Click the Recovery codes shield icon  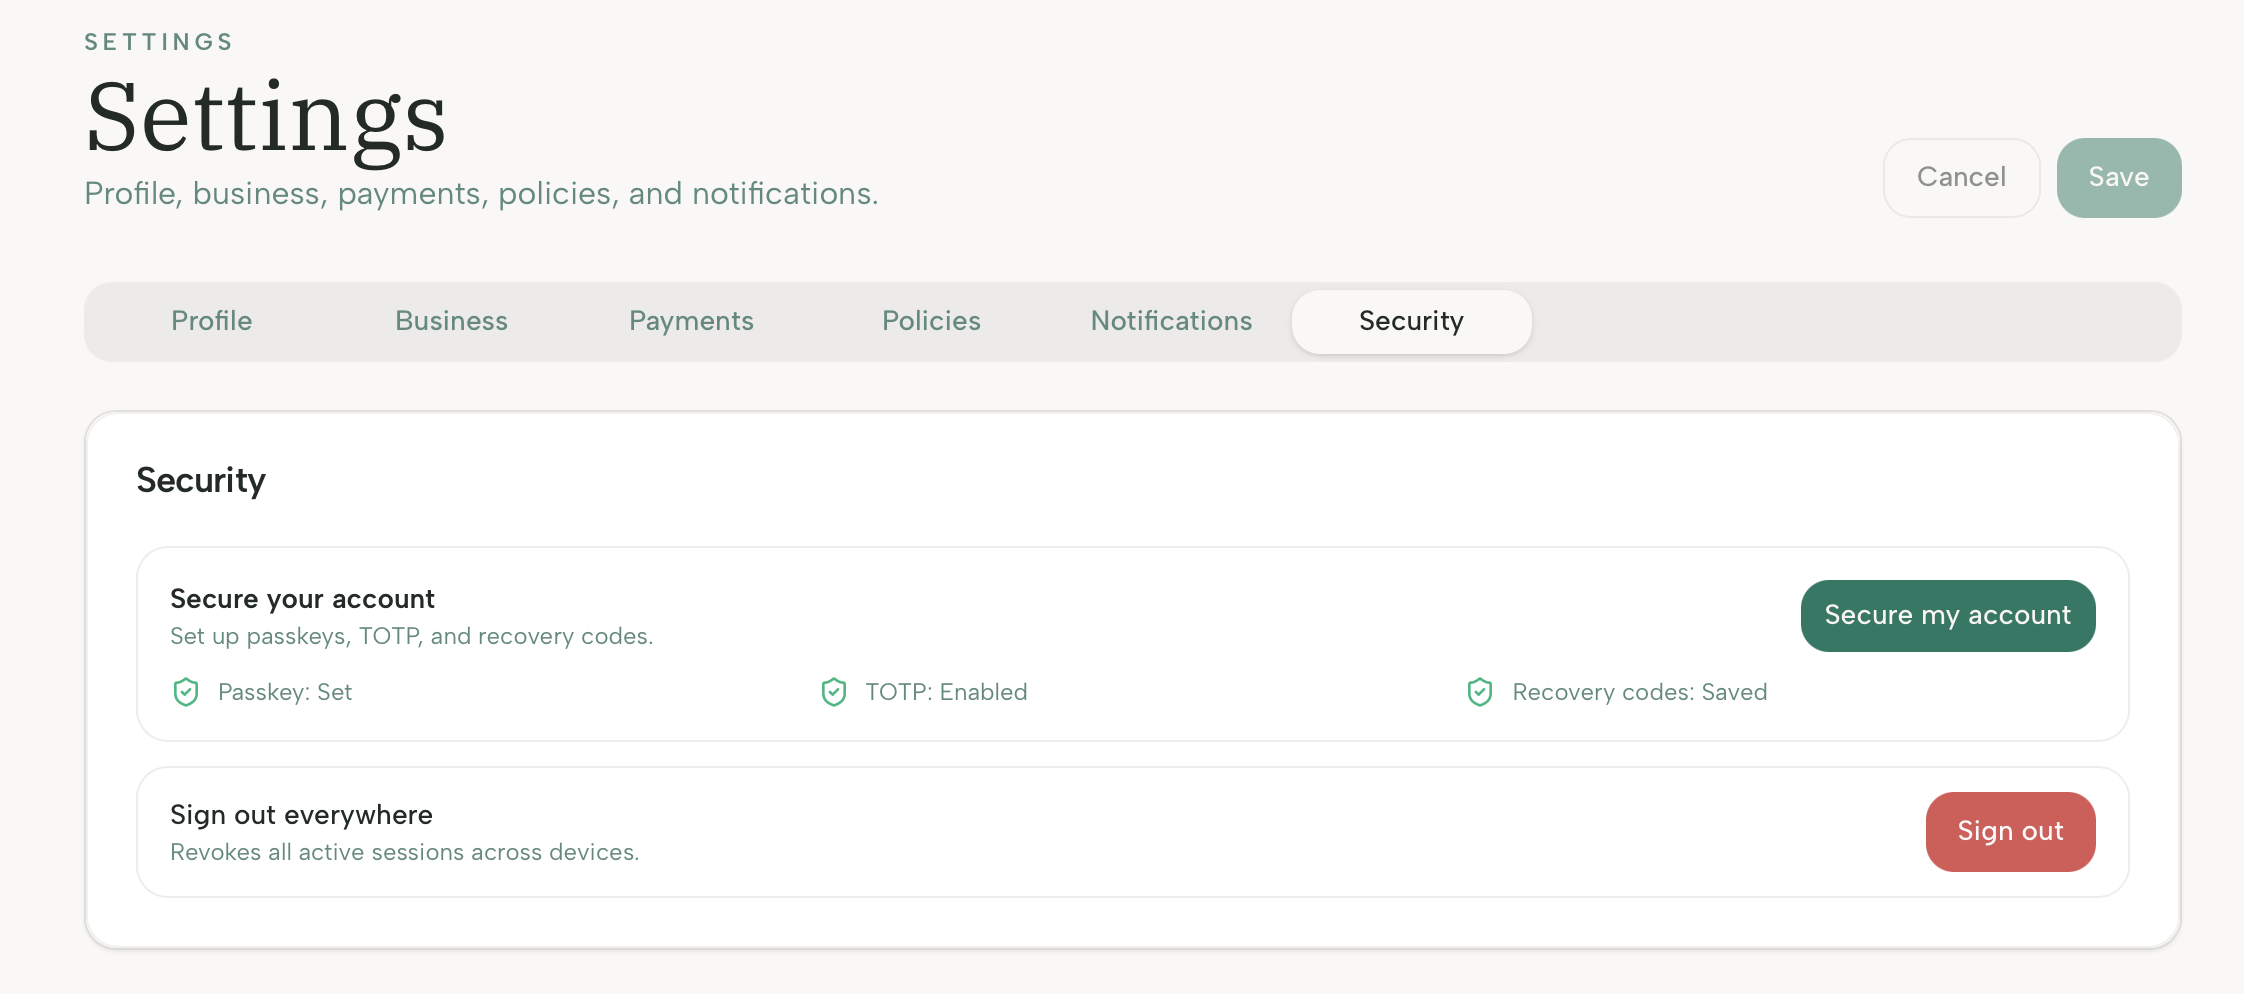[x=1480, y=691]
